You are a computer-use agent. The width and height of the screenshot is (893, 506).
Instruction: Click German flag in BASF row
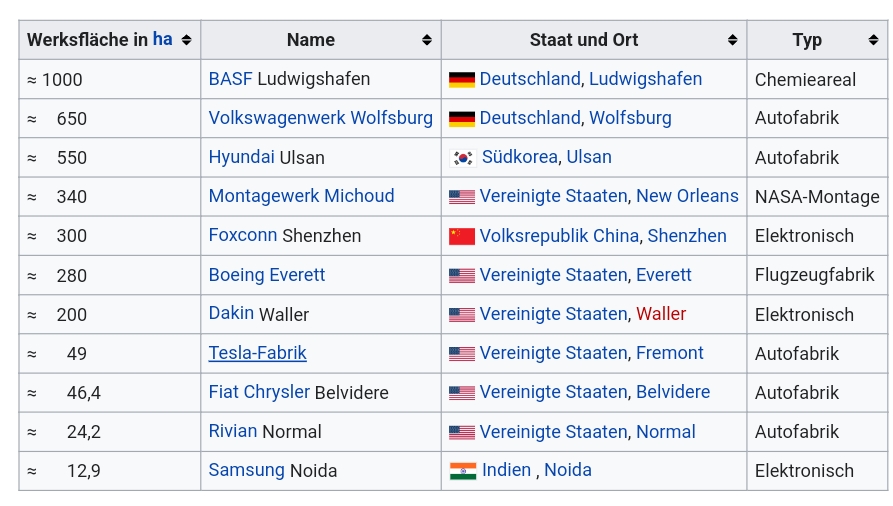[462, 80]
